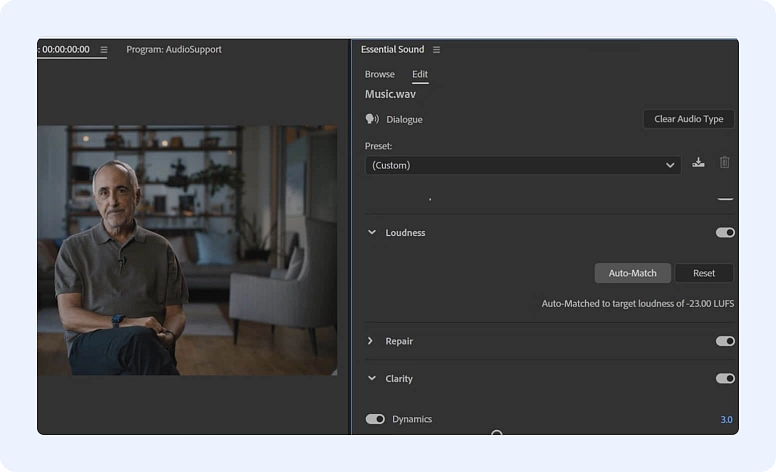Turn off the Clarity section toggle
776x472 pixels.
pyautogui.click(x=725, y=379)
